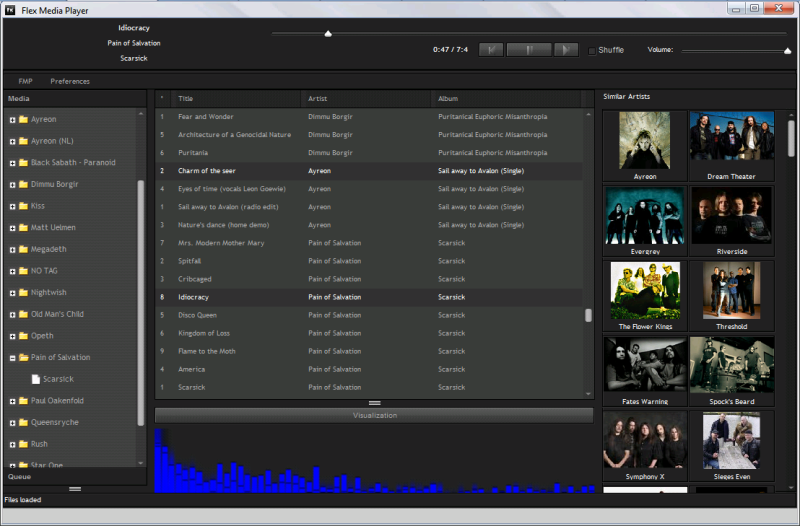800x526 pixels.
Task: Expand the Dimmu Borgir folder
Action: (x=12, y=185)
